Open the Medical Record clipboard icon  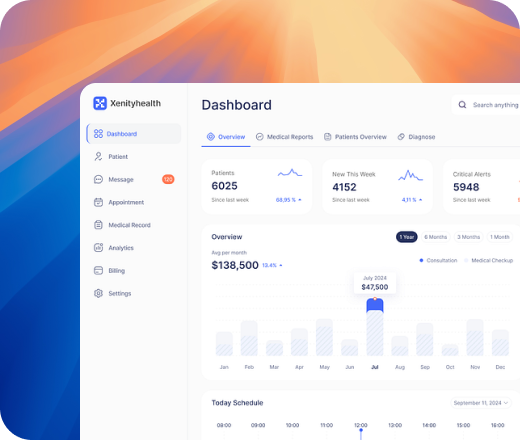pyautogui.click(x=98, y=225)
